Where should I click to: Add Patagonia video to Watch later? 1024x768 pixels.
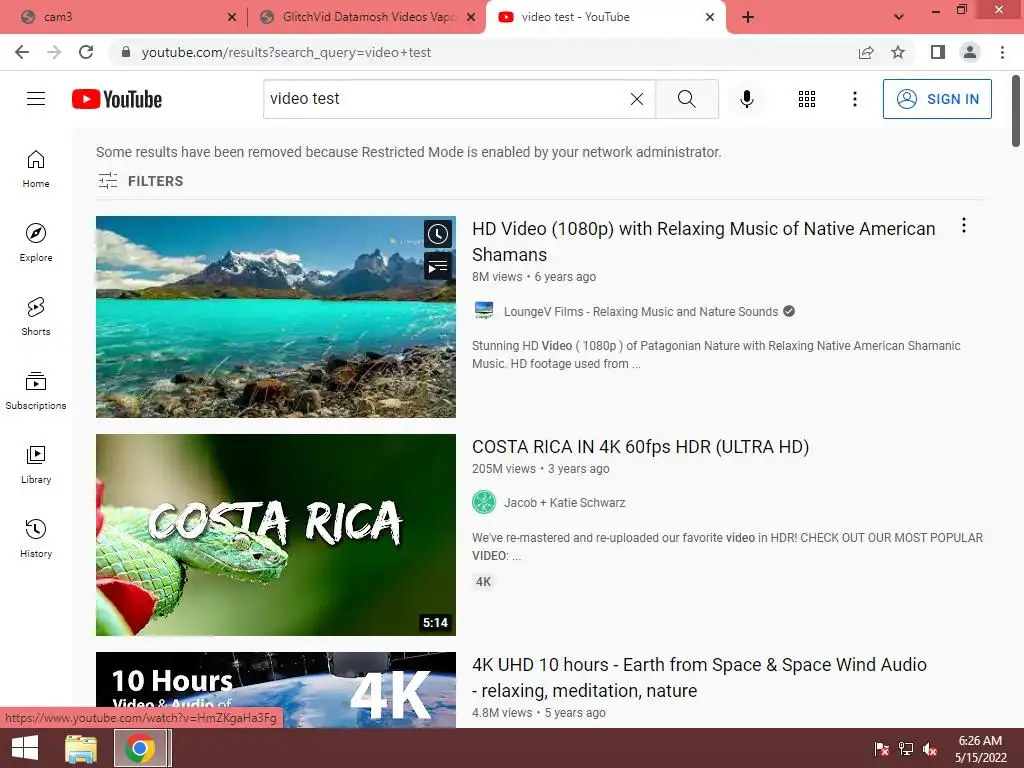(438, 234)
